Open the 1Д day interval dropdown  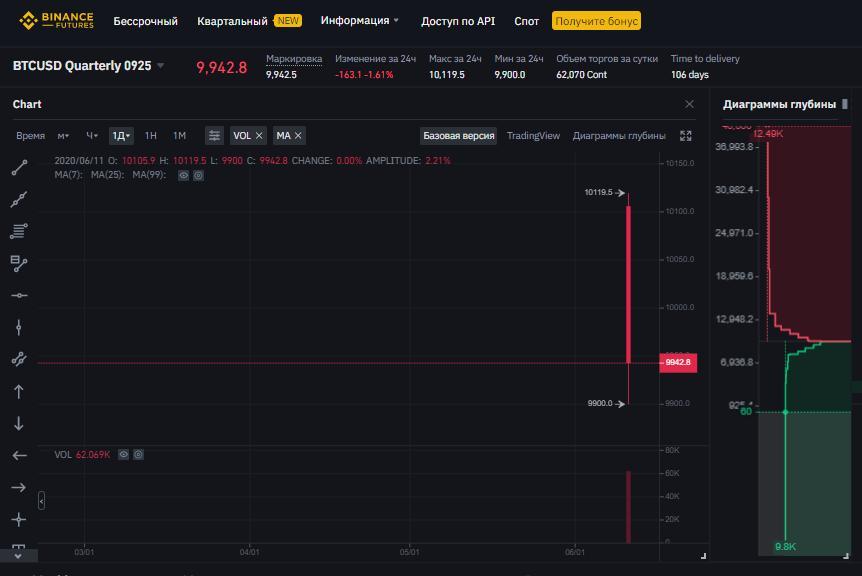tap(121, 136)
